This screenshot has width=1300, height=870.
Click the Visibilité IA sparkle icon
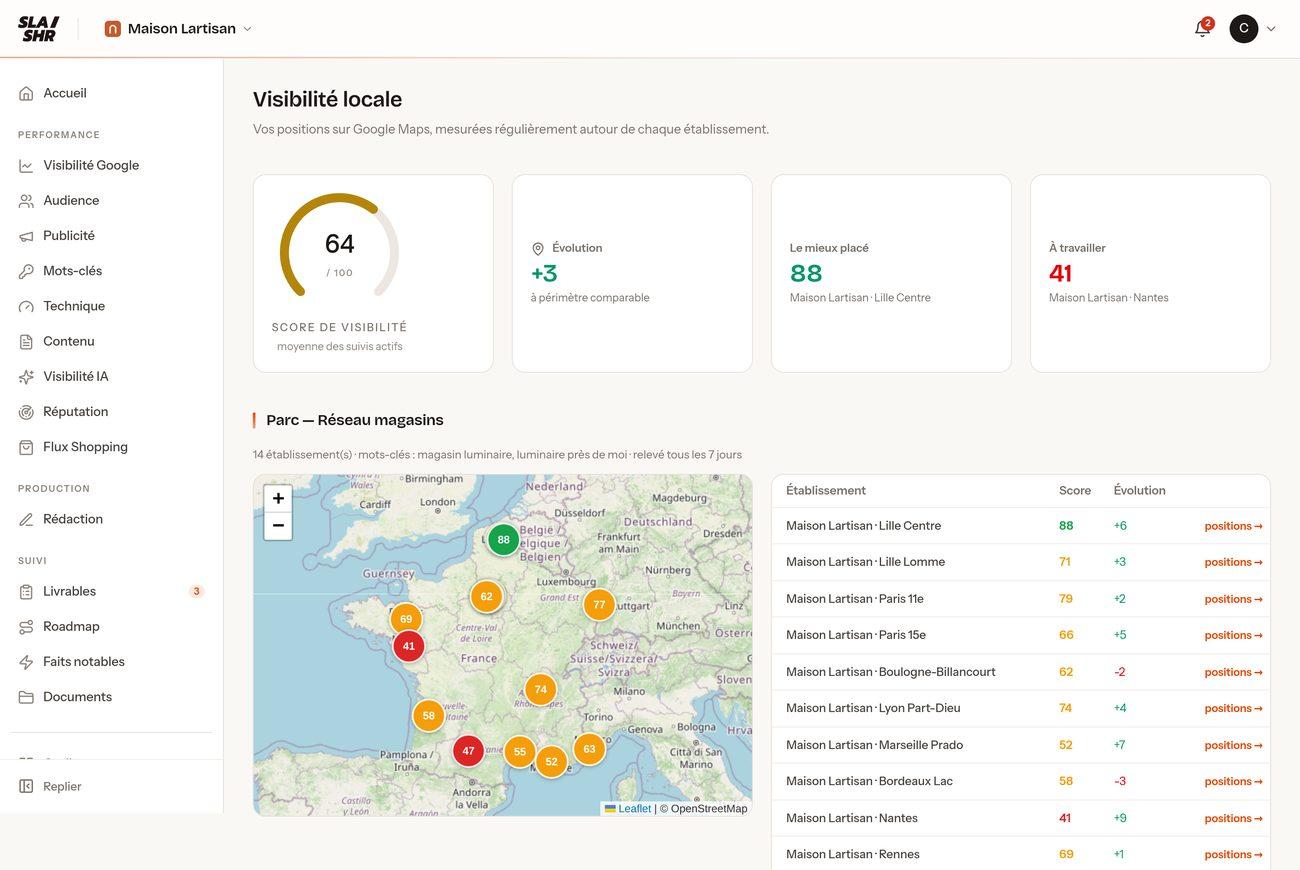(26, 377)
